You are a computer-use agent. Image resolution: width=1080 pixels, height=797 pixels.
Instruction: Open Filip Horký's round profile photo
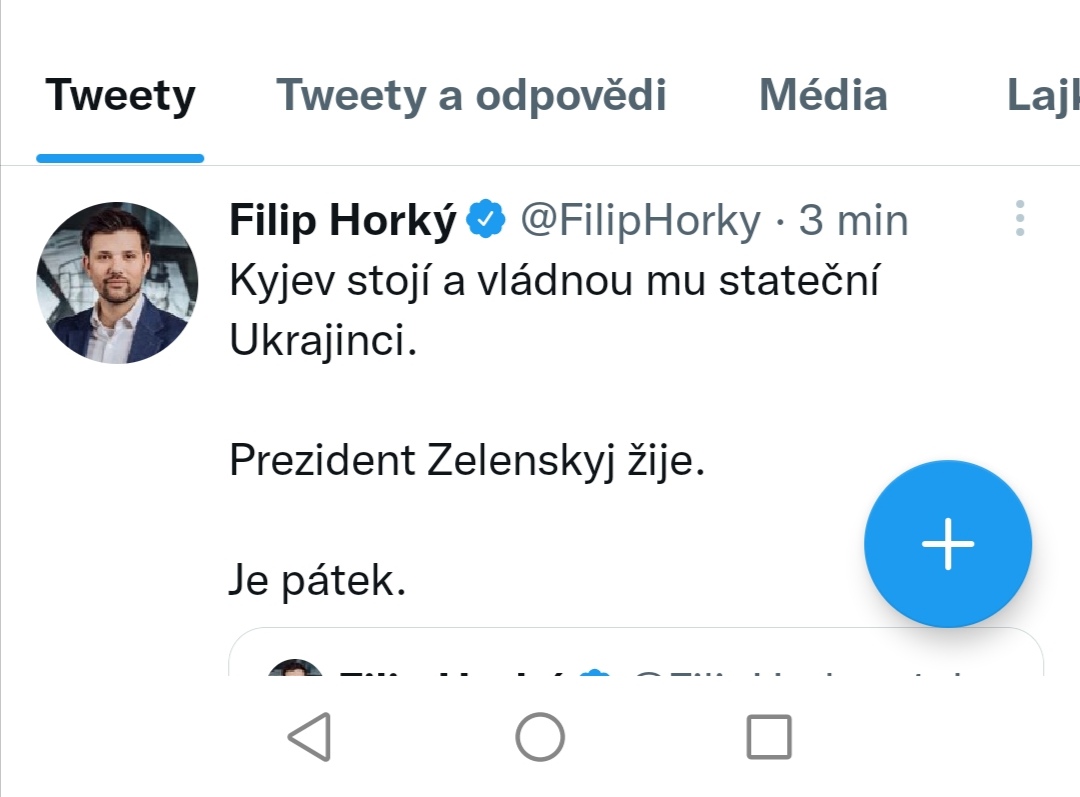coord(117,282)
